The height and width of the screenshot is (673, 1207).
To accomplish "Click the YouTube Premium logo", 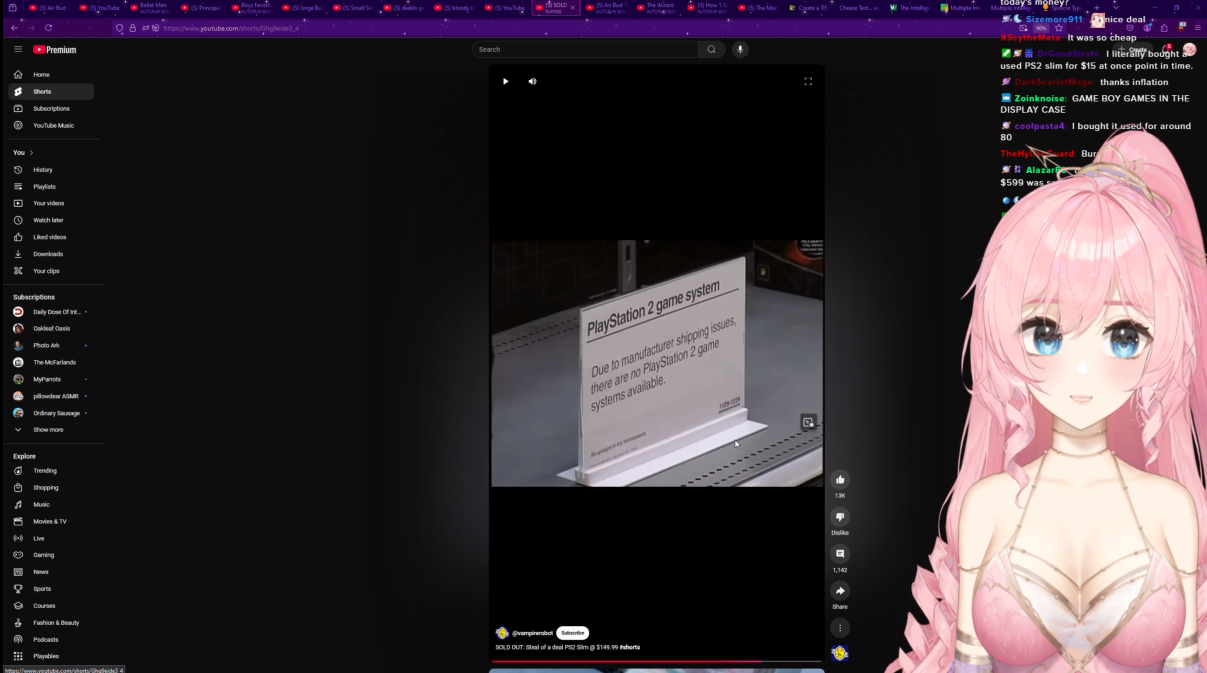I will click(55, 49).
